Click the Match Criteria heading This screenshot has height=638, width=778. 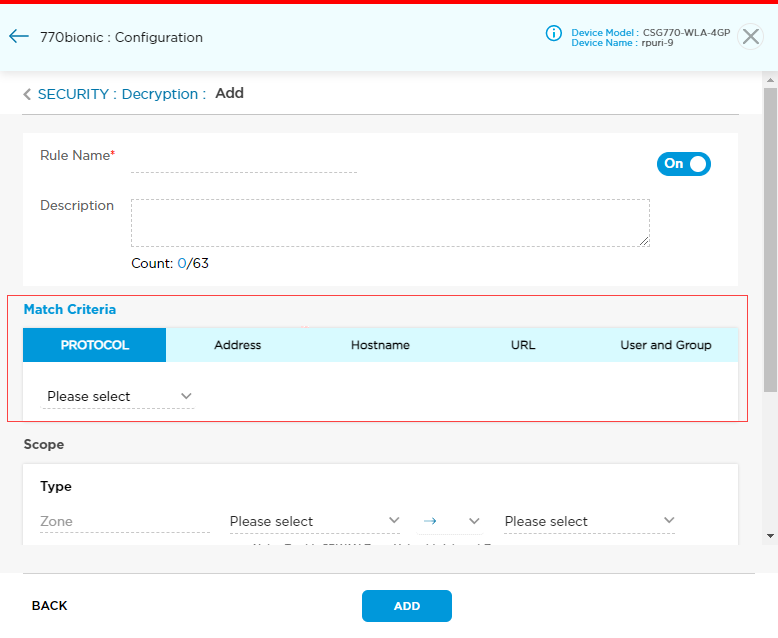point(70,310)
